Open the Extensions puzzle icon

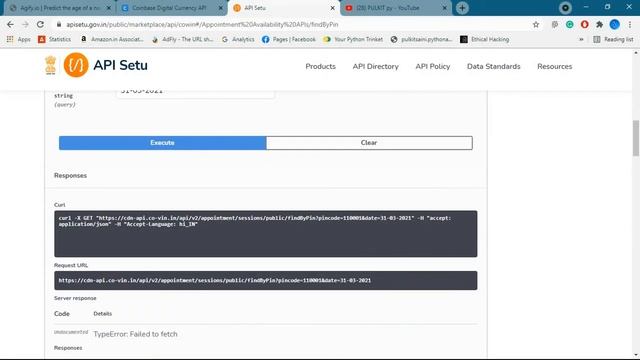[x=599, y=24]
